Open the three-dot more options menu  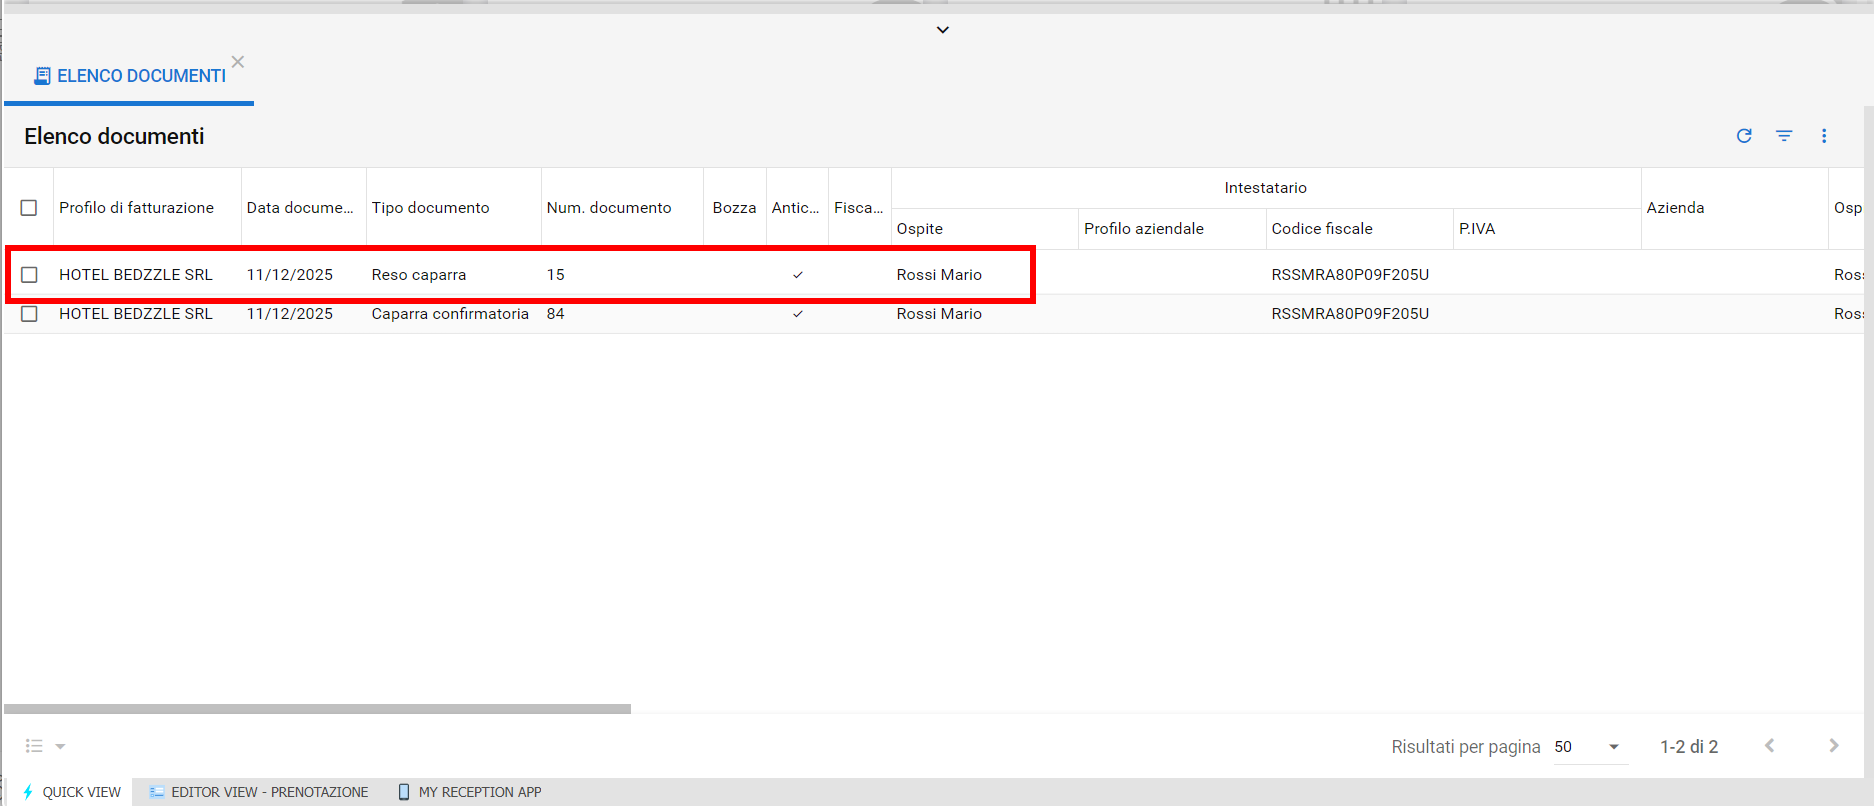(1824, 136)
